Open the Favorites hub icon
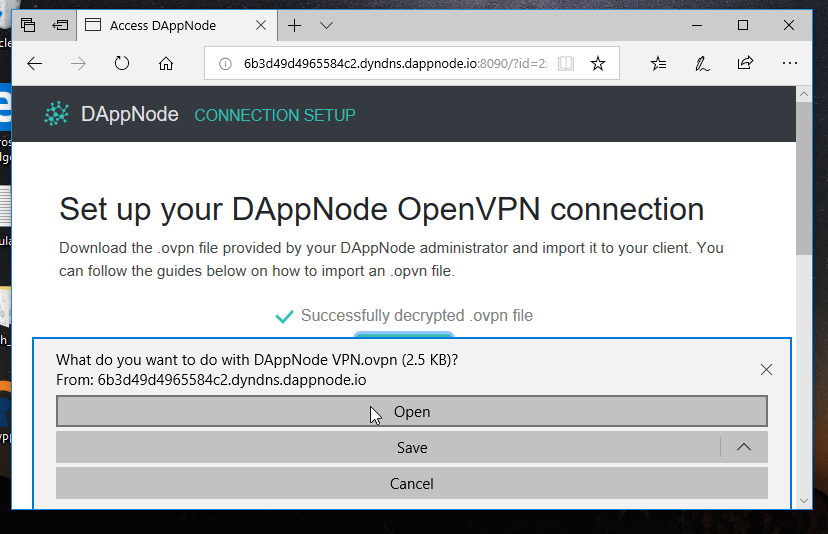The image size is (828, 534). click(x=658, y=64)
